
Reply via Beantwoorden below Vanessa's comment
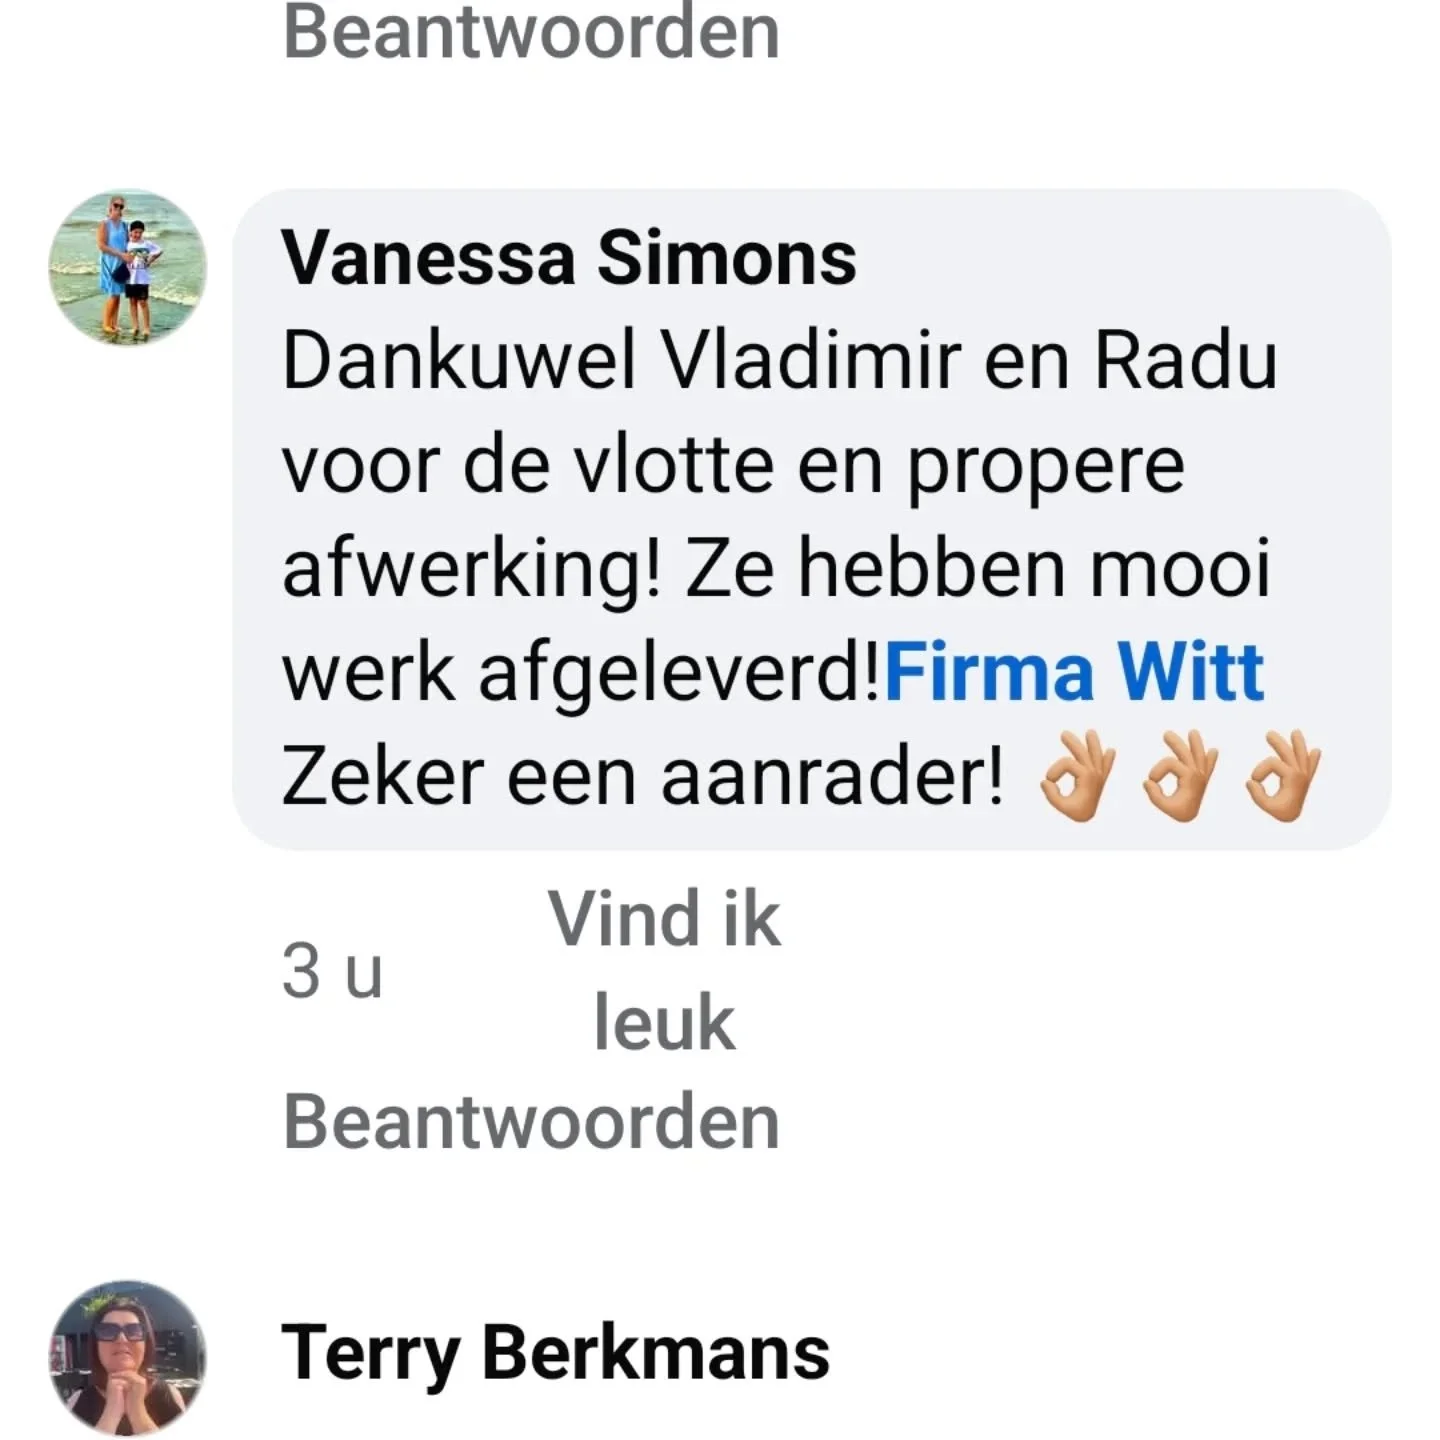pos(532,1122)
